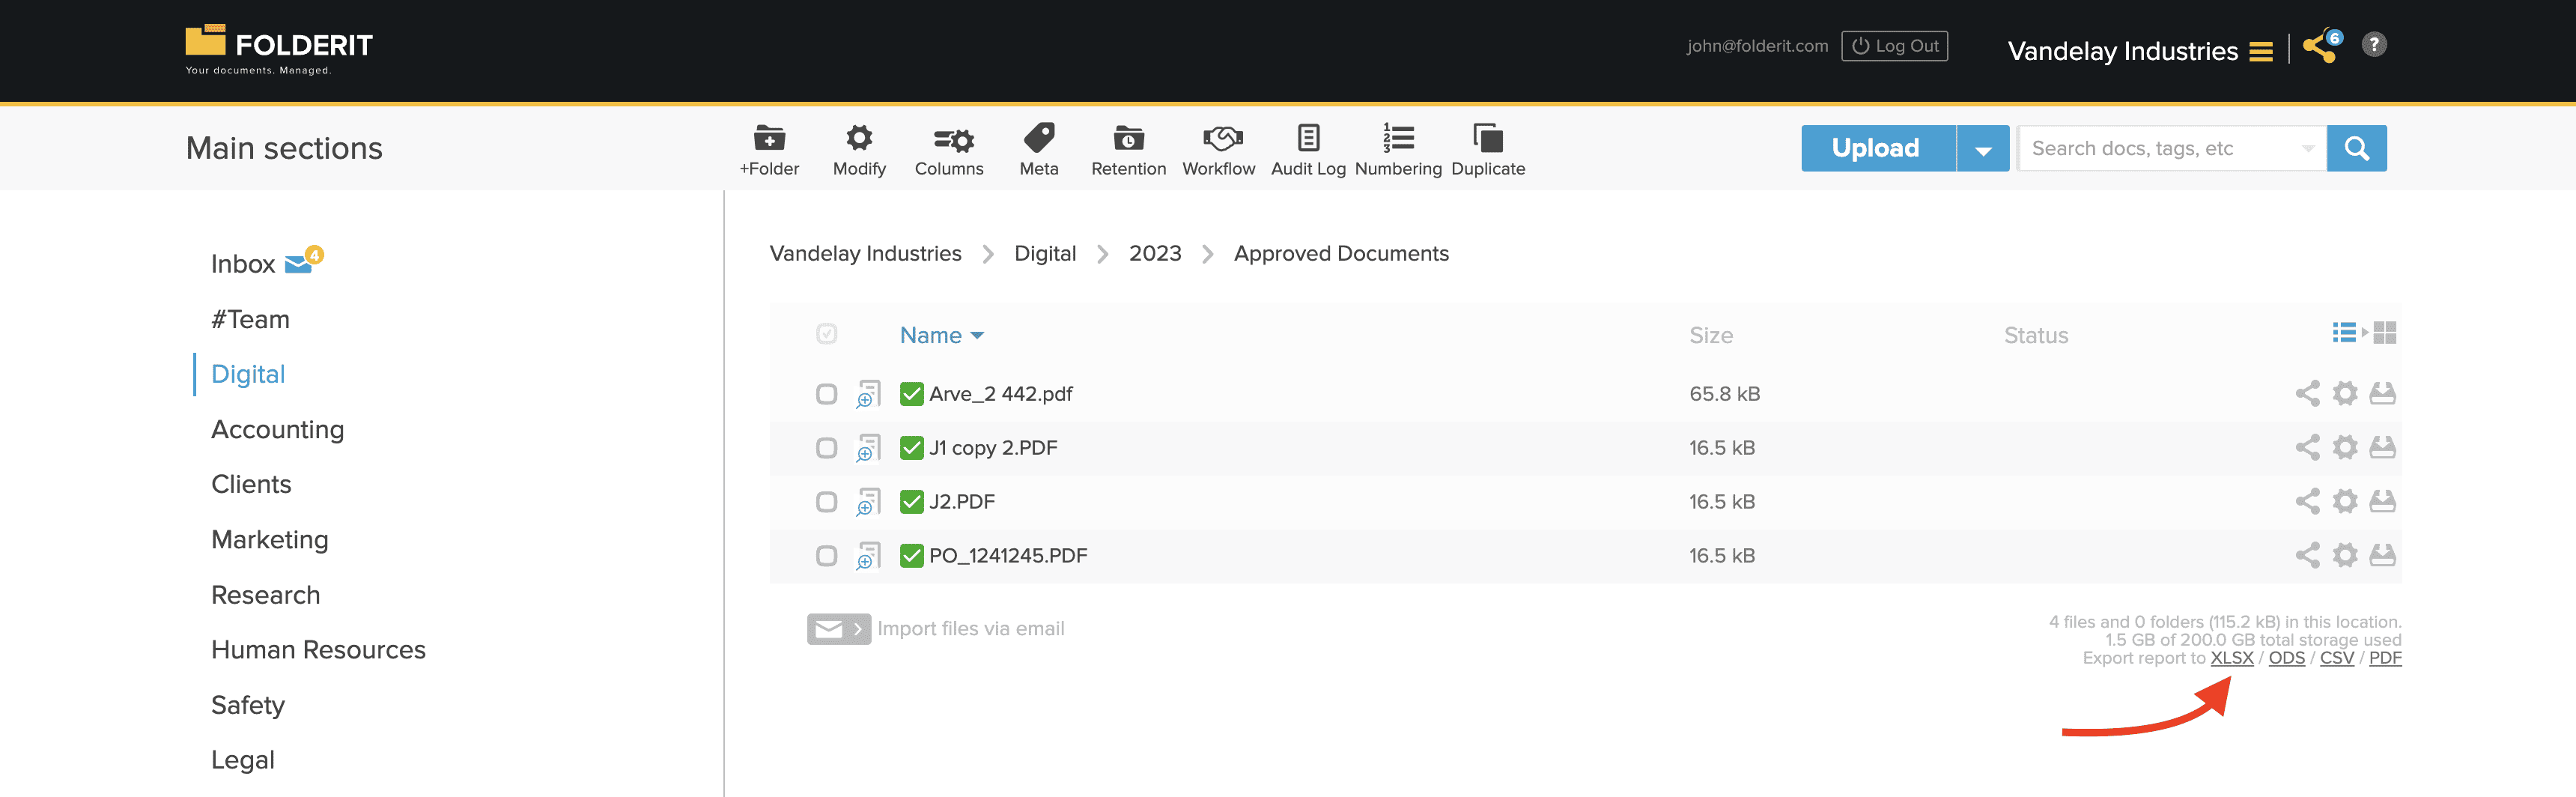The height and width of the screenshot is (797, 2576).
Task: Switch to list view icon
Action: (x=2344, y=333)
